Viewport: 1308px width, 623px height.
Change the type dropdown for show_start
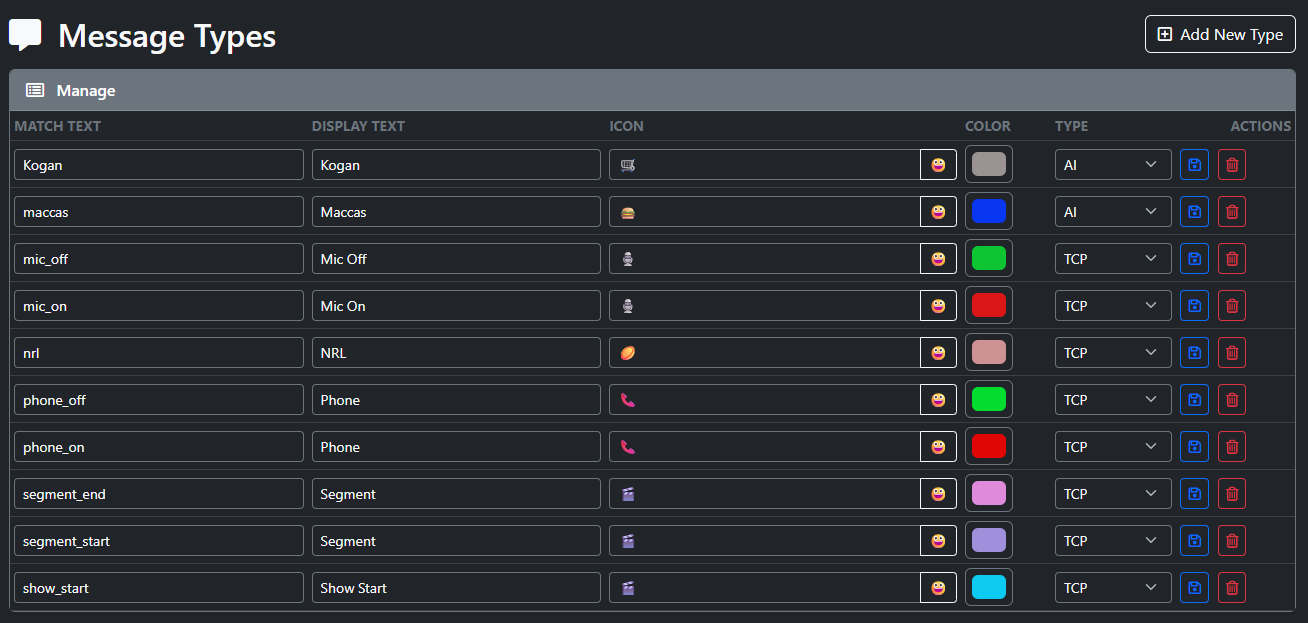pyautogui.click(x=1112, y=588)
